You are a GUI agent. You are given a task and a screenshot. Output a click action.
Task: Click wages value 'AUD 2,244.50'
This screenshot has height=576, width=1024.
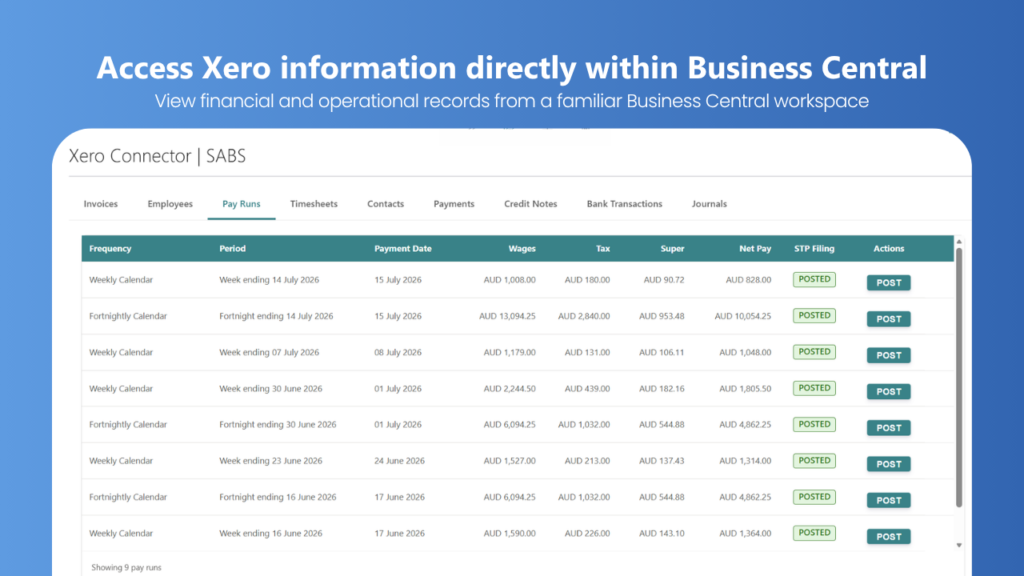click(x=509, y=389)
